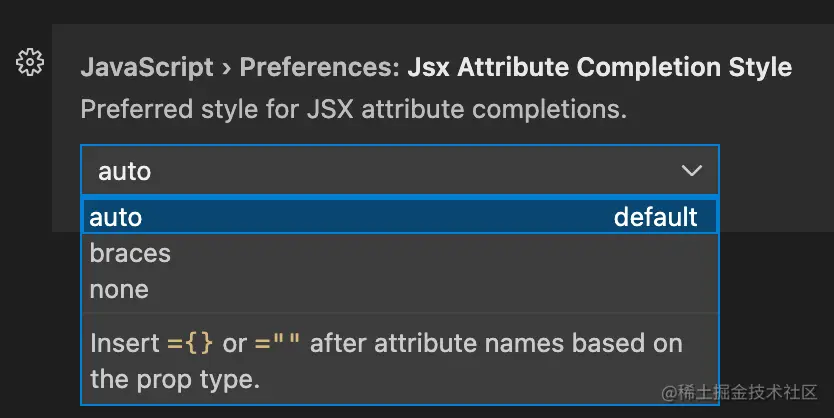Click the ="" code snippet in the description
This screenshot has width=834, height=418.
pyautogui.click(x=277, y=342)
